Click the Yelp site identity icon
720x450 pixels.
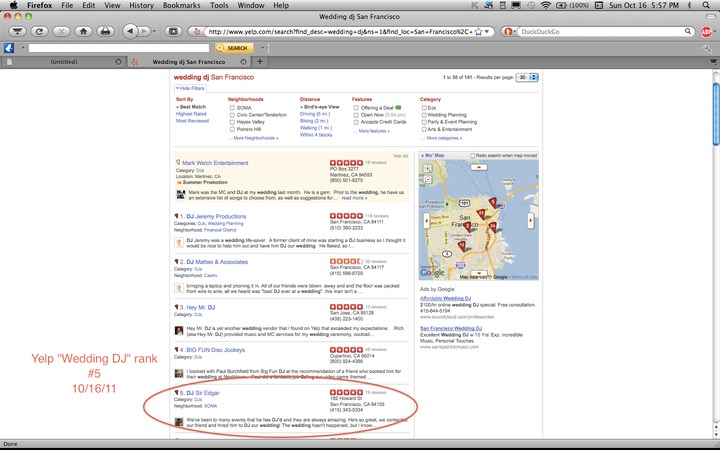coord(197,32)
